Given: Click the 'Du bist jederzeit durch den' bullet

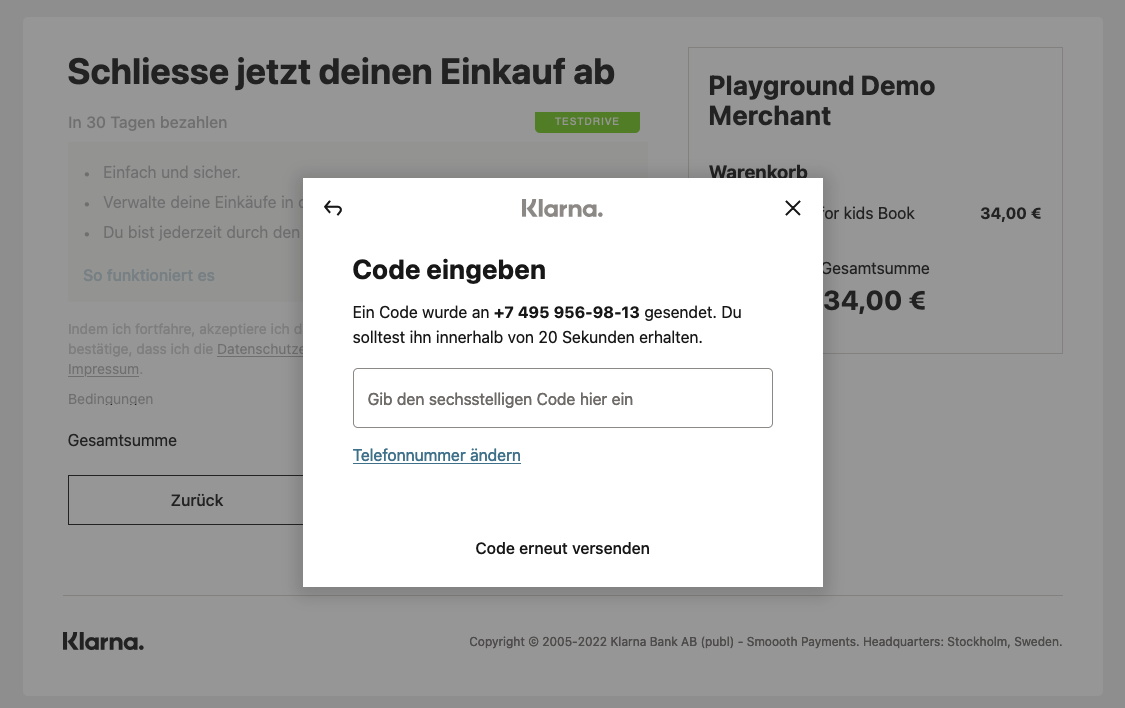Looking at the screenshot, I should (x=202, y=233).
